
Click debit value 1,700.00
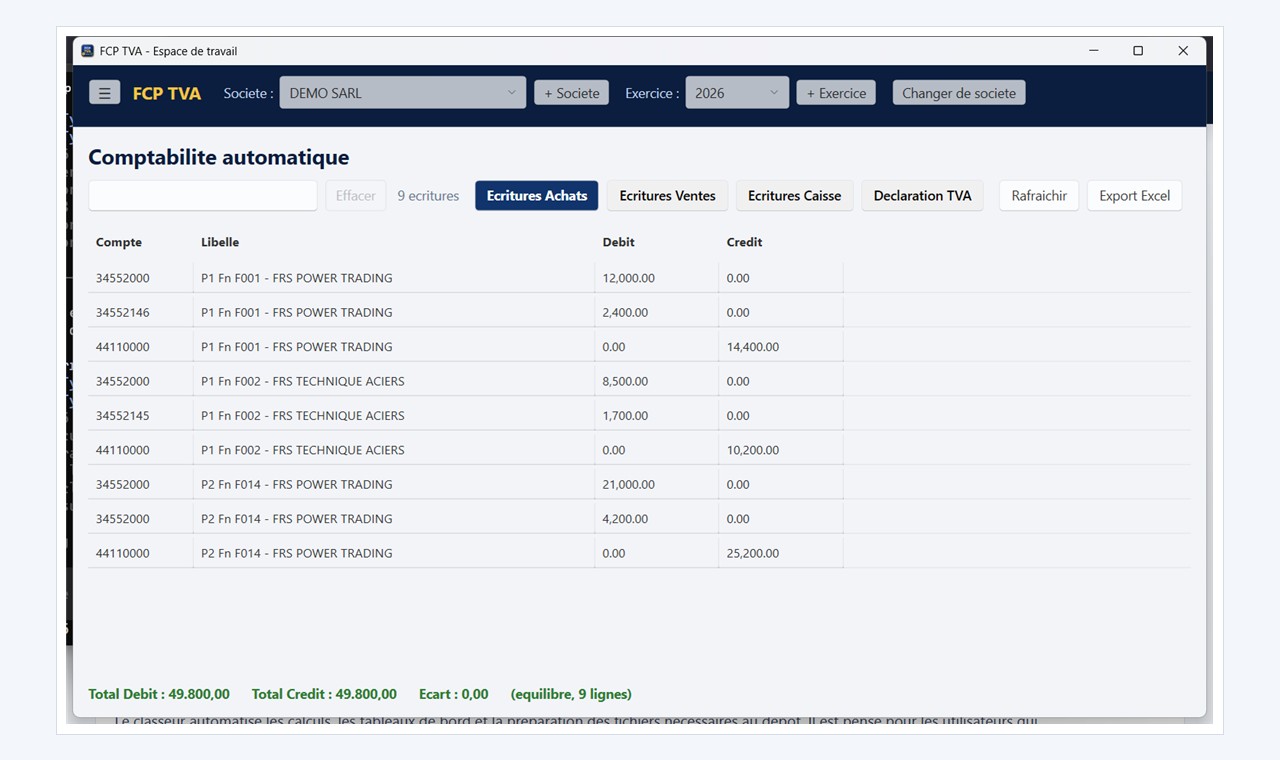click(625, 415)
